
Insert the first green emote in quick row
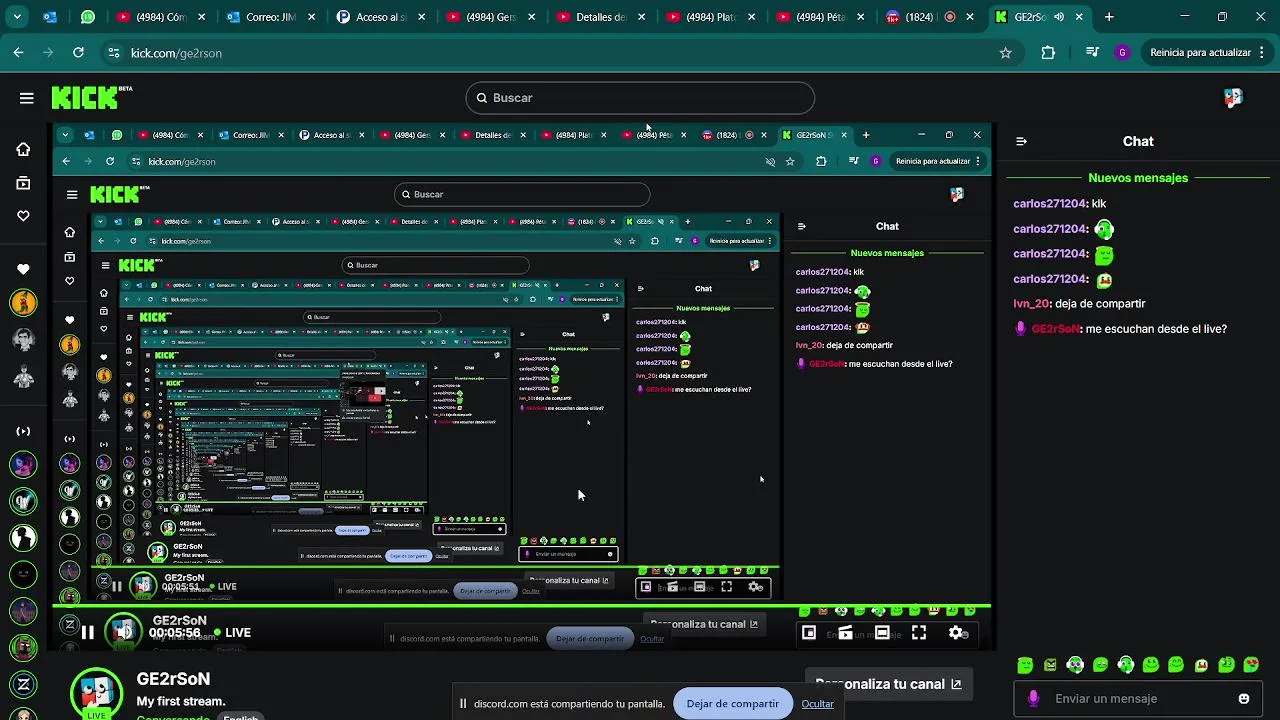coord(1025,665)
